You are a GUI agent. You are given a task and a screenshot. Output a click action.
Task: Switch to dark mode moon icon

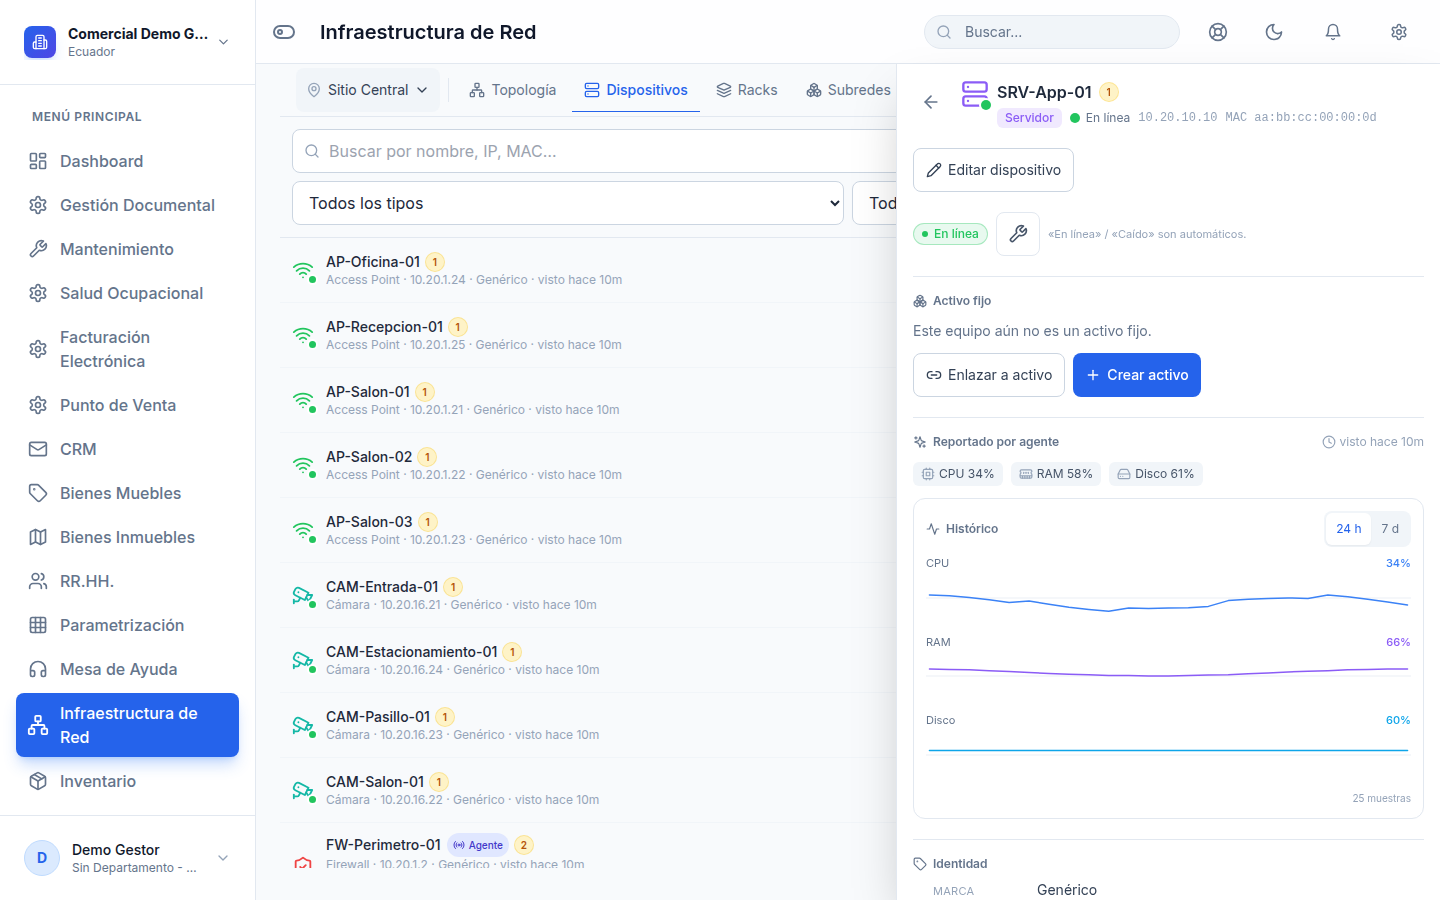pos(1274,32)
